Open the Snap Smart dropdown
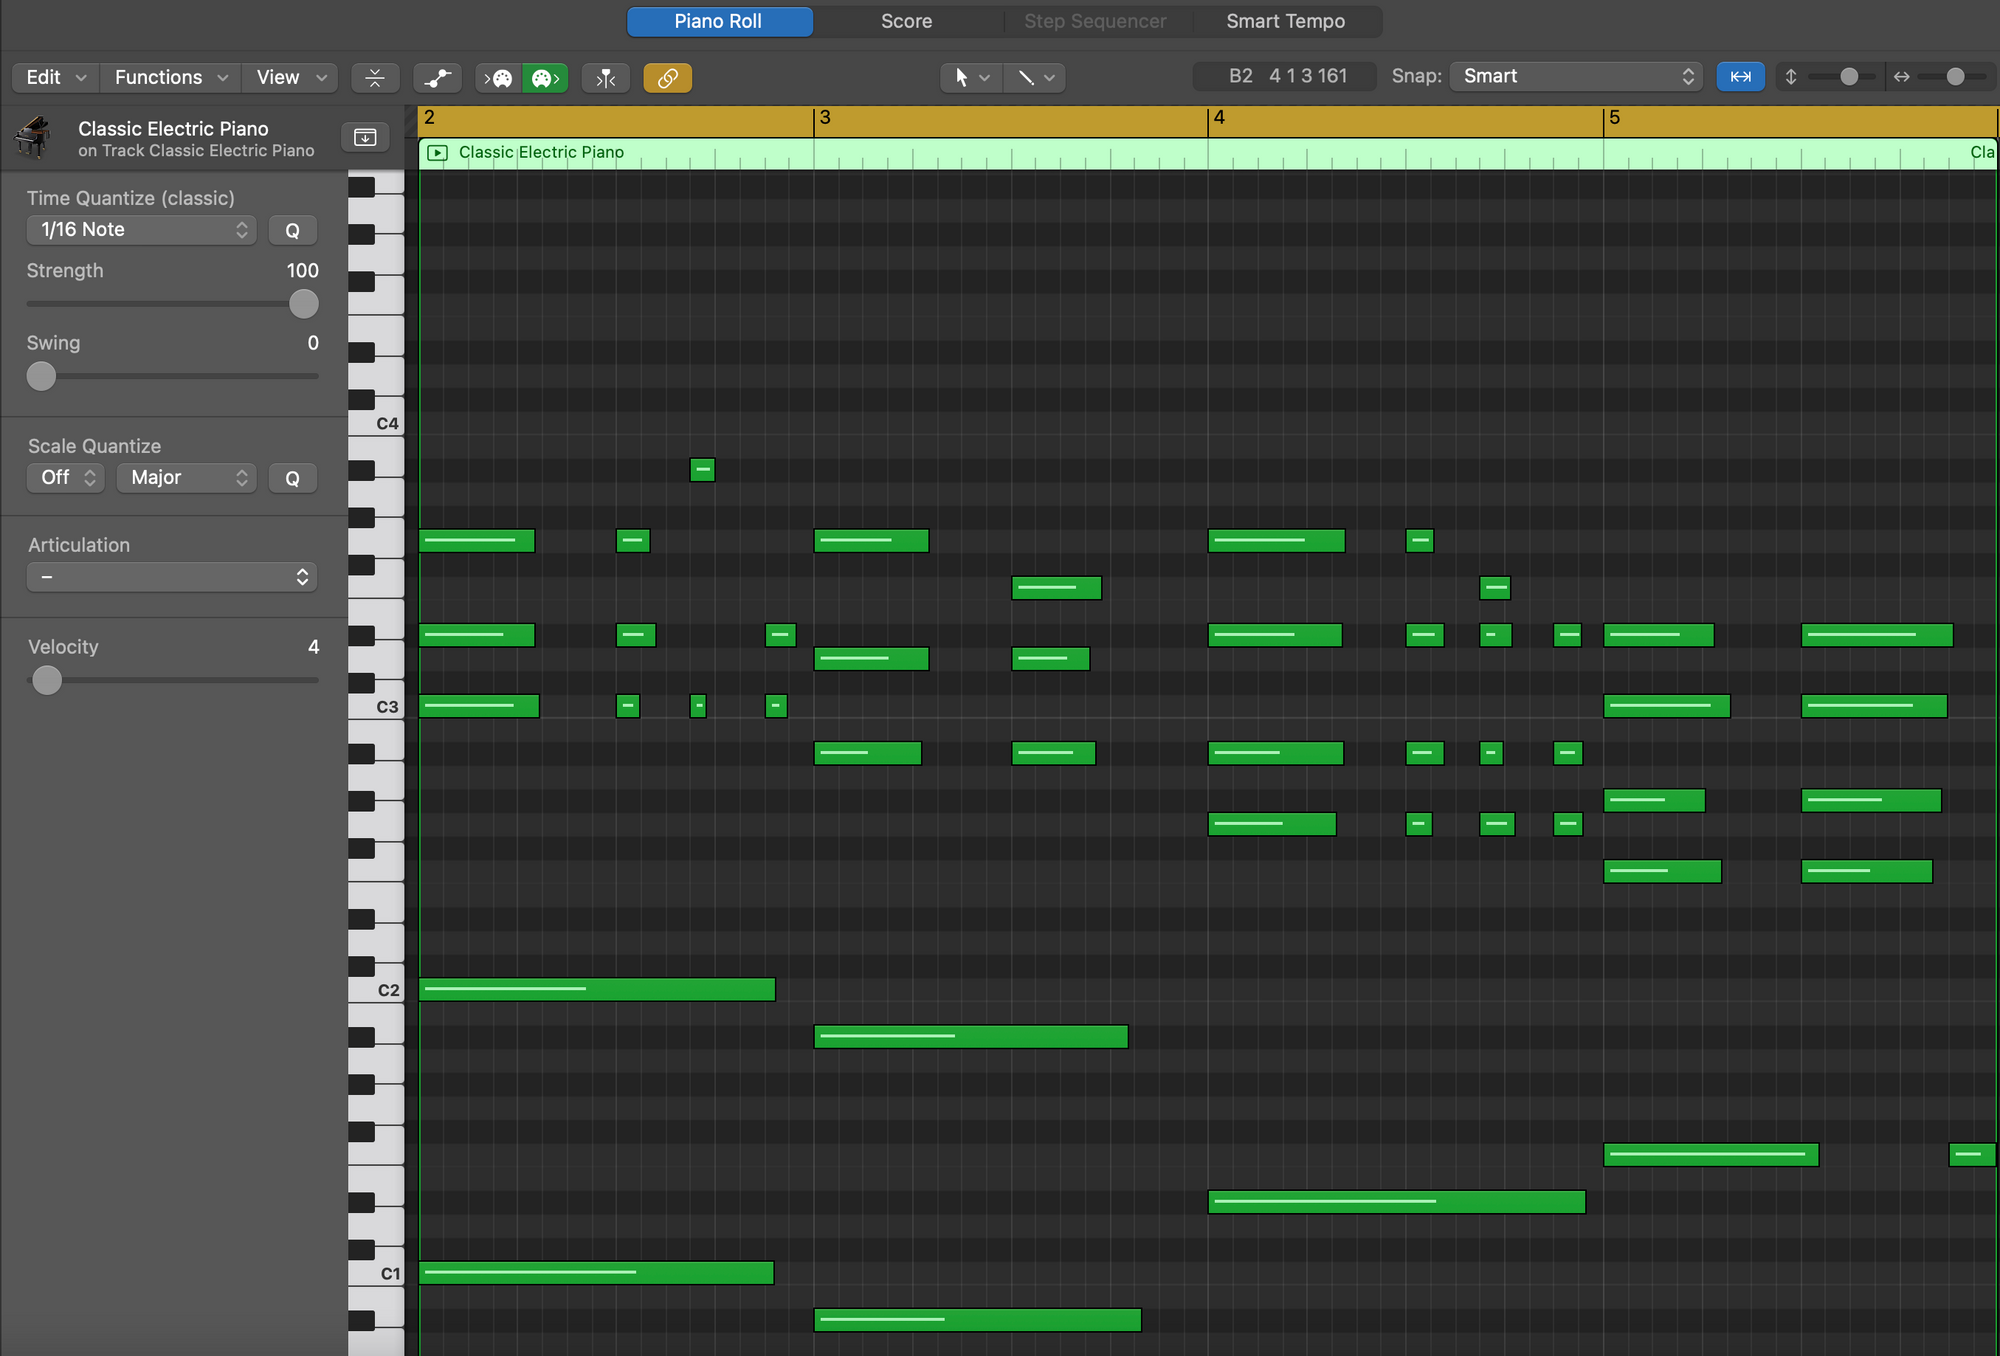The width and height of the screenshot is (2000, 1356). click(x=1576, y=76)
